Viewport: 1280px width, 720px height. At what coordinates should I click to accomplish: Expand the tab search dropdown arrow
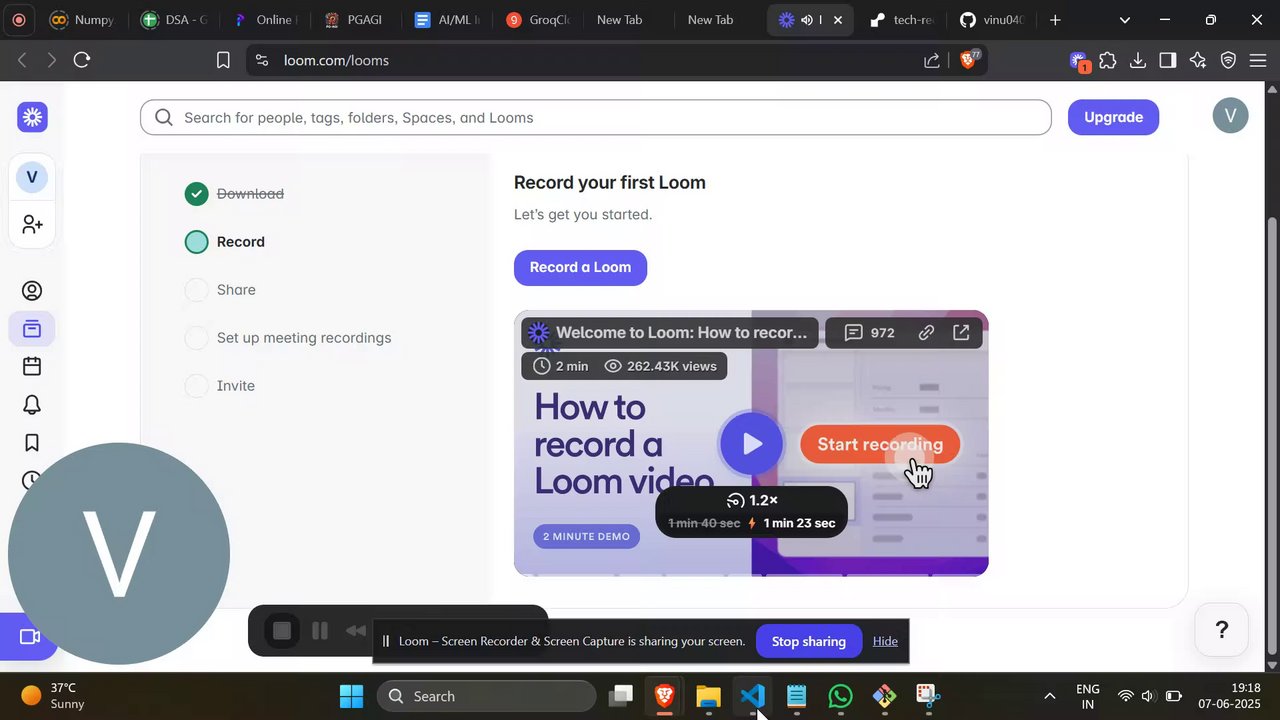1125,20
